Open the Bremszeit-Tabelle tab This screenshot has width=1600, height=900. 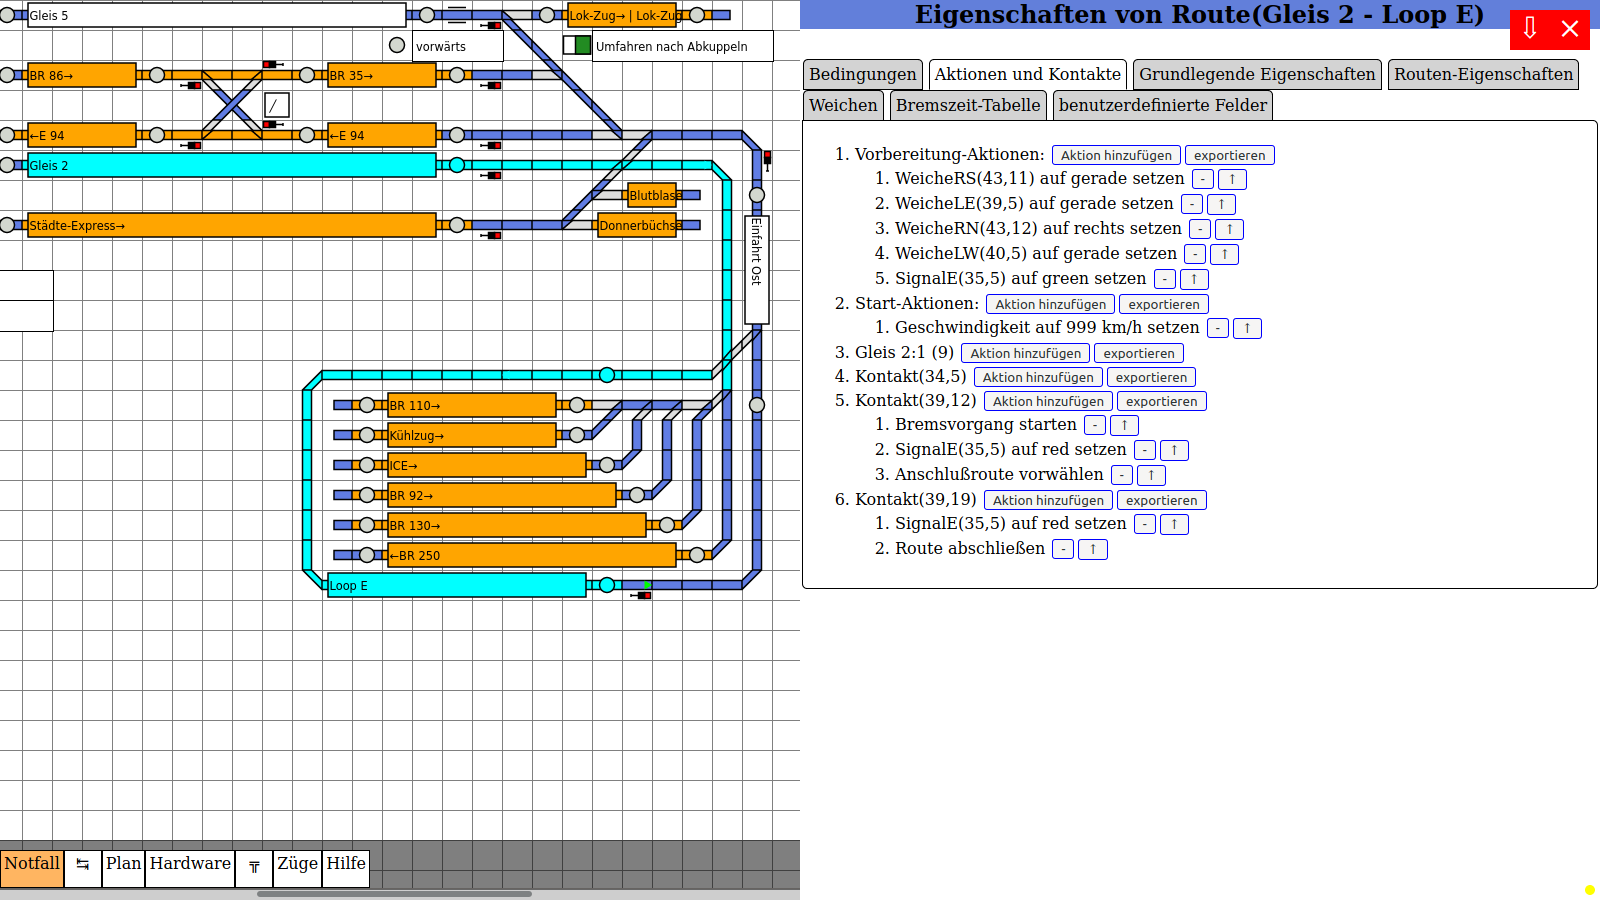click(967, 106)
